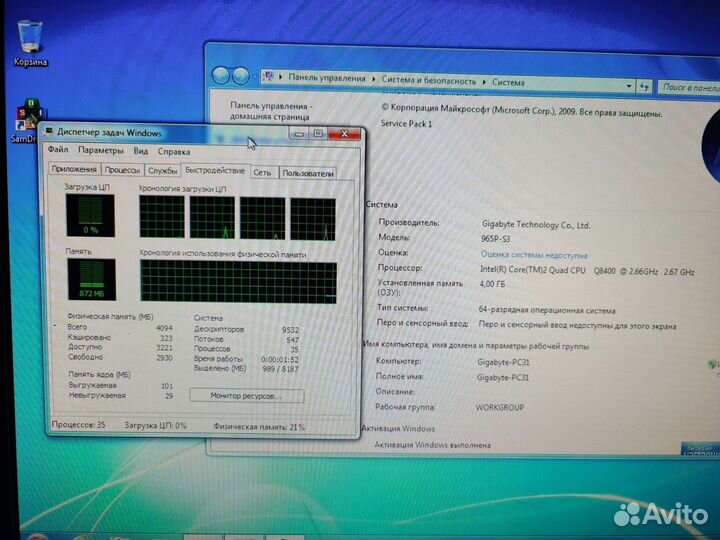Switch to the 'Службы' tab
This screenshot has width=720, height=540.
[x=163, y=172]
